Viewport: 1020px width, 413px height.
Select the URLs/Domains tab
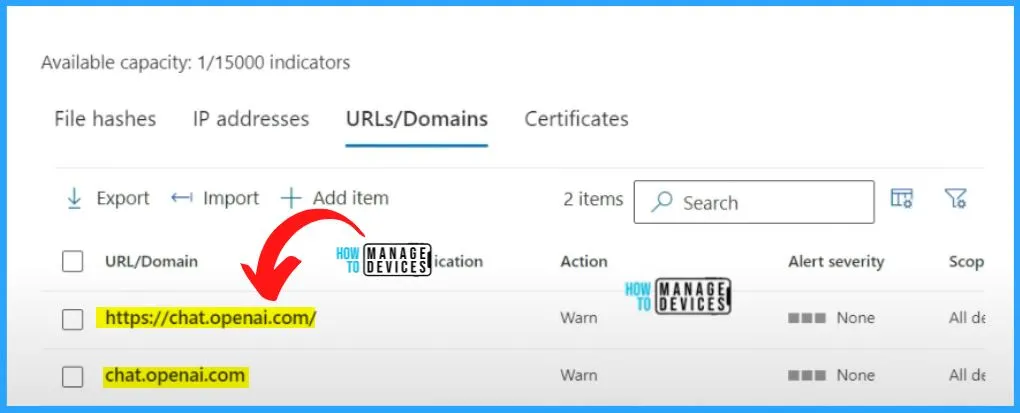[x=416, y=119]
